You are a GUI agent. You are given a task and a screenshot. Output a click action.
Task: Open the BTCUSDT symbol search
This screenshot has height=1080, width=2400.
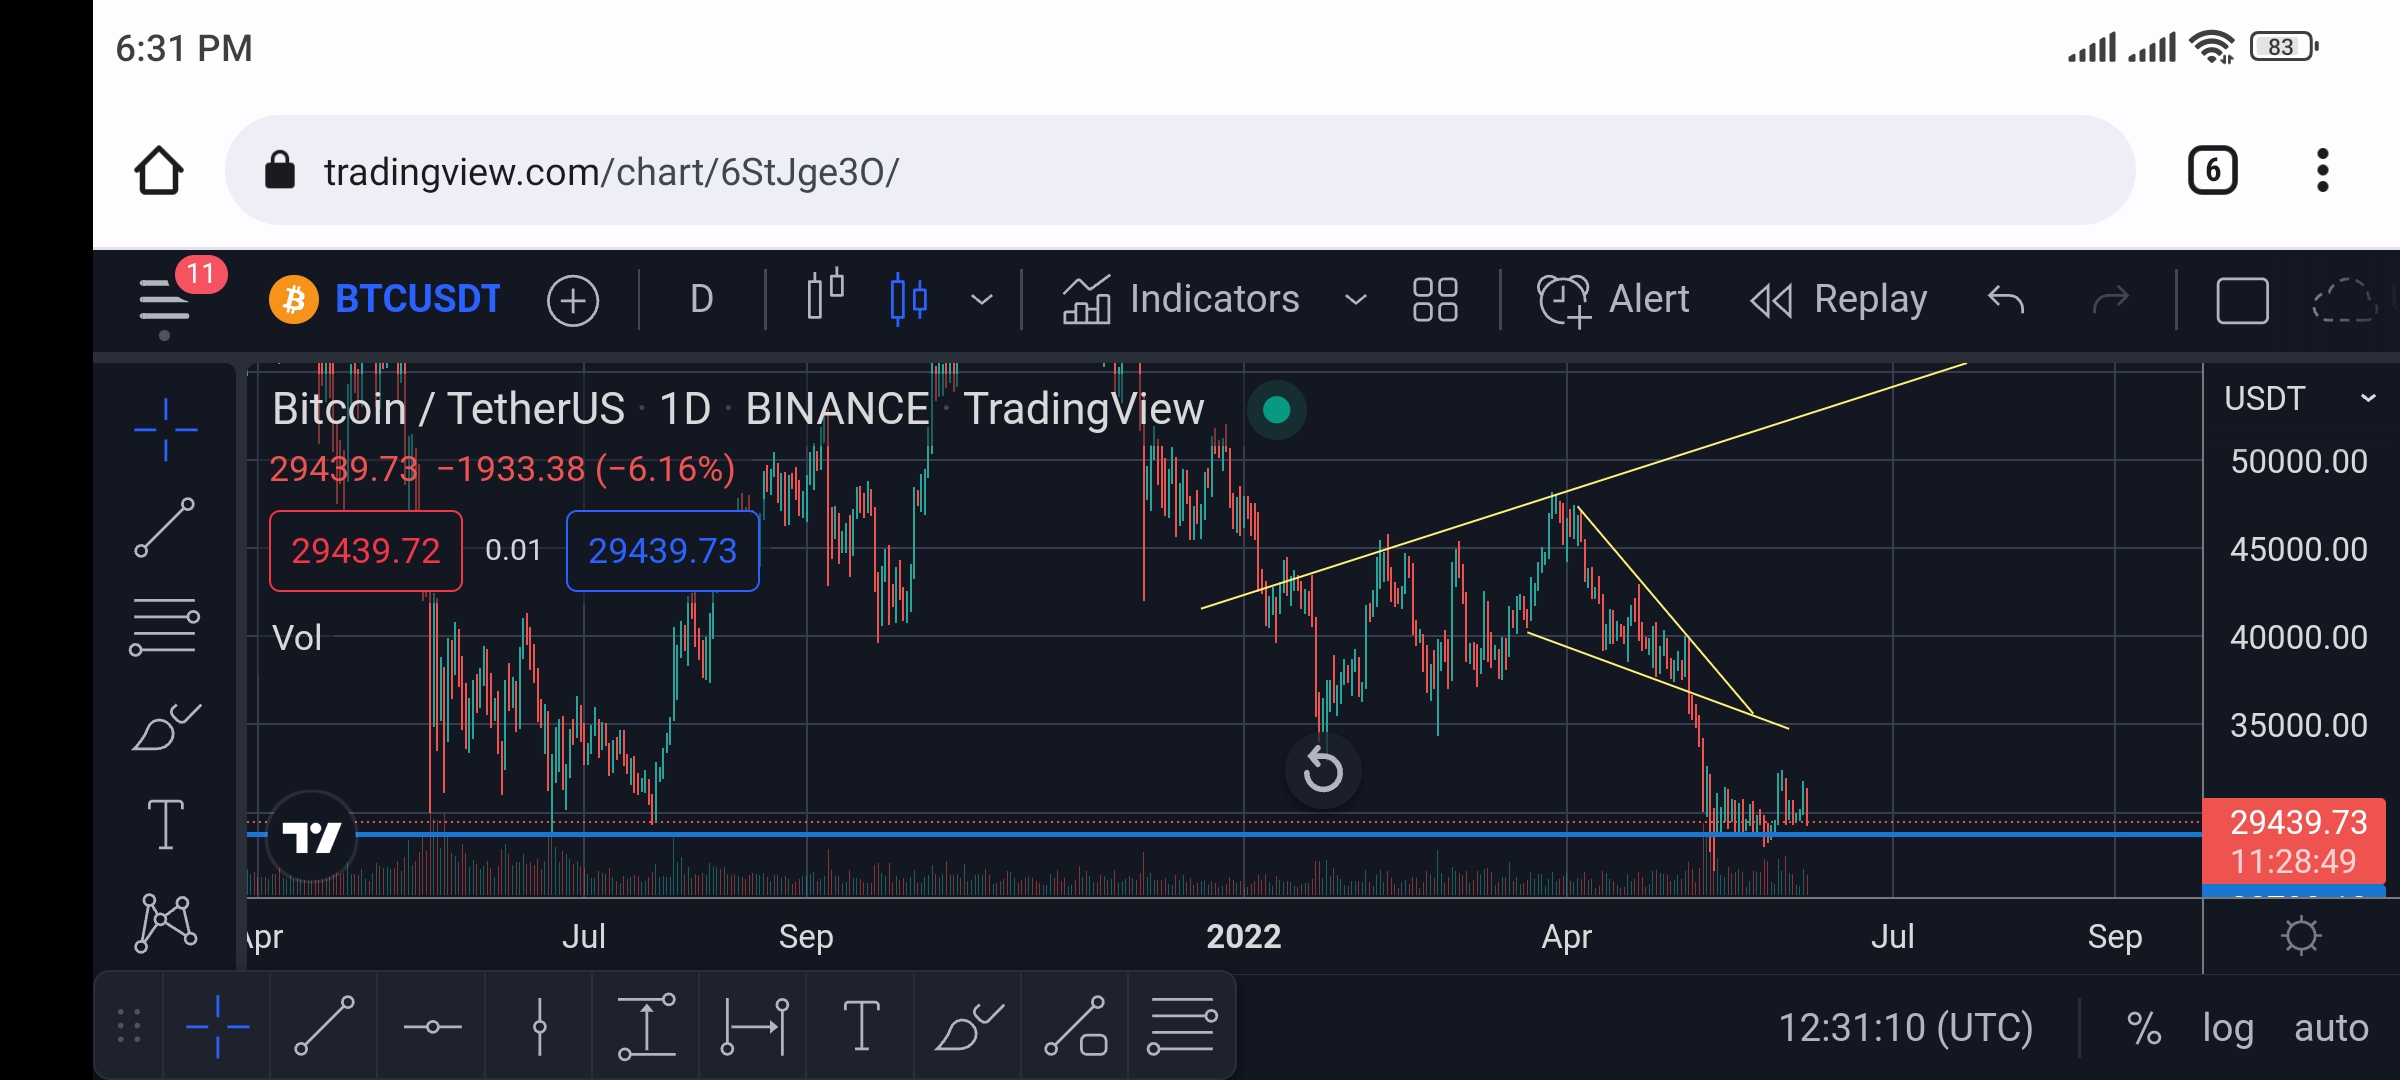[418, 299]
